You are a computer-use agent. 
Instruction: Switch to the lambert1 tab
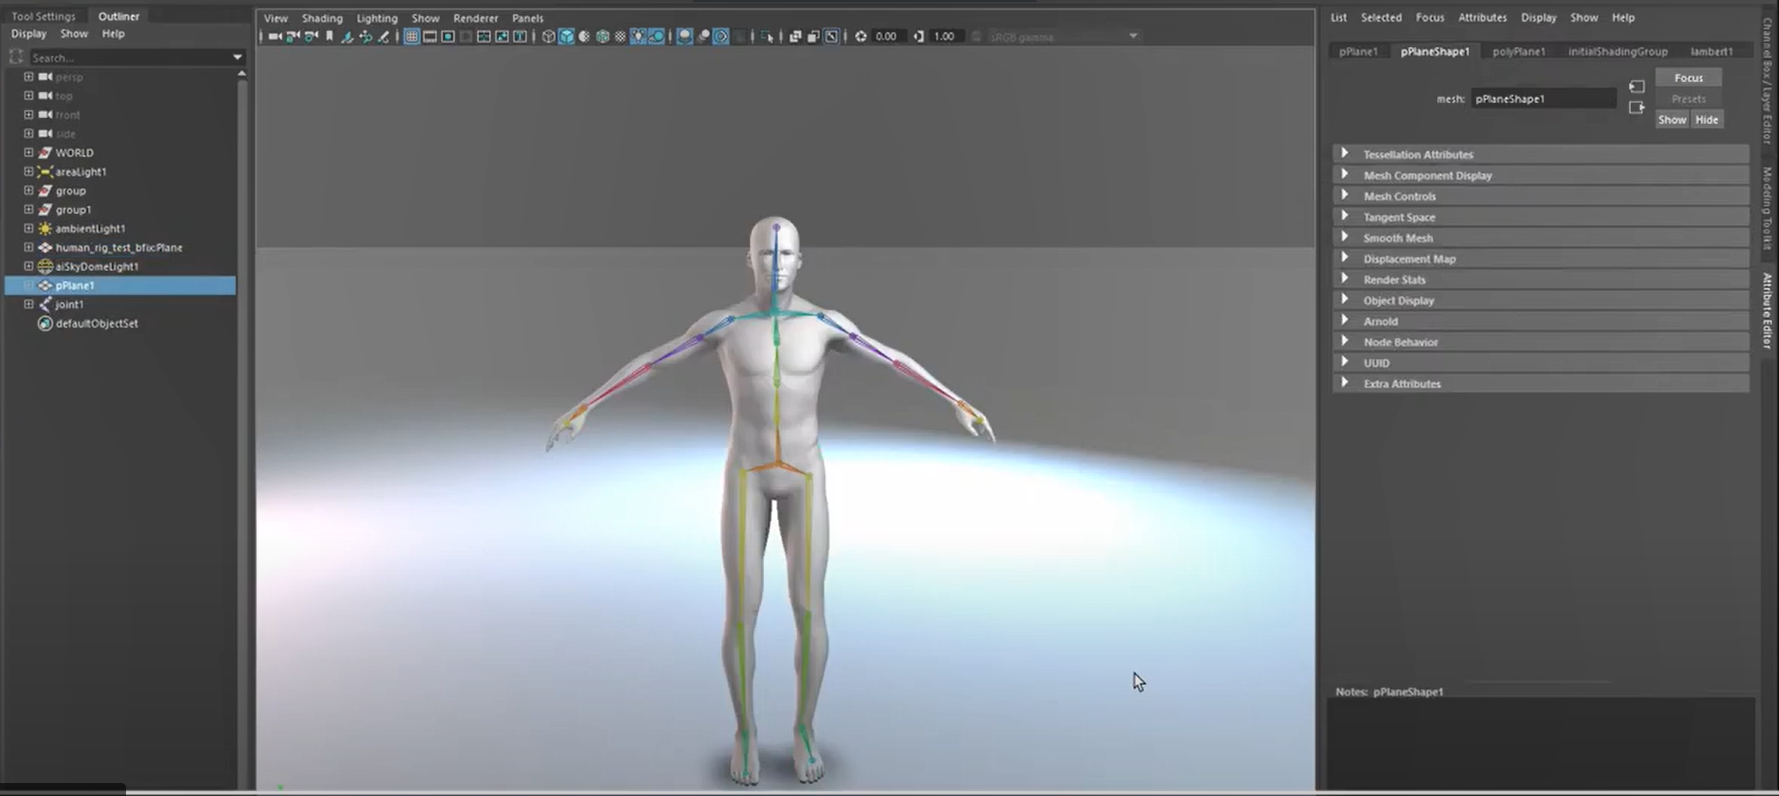(x=1711, y=51)
